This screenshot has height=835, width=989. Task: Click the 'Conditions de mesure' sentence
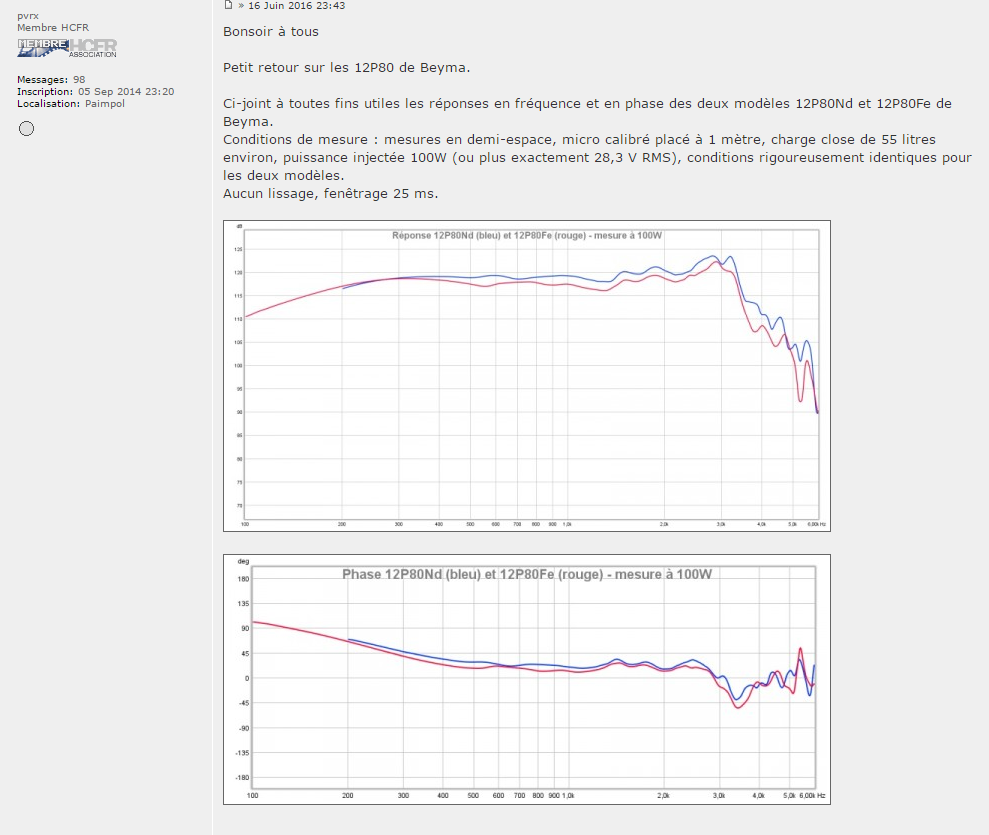click(597, 158)
